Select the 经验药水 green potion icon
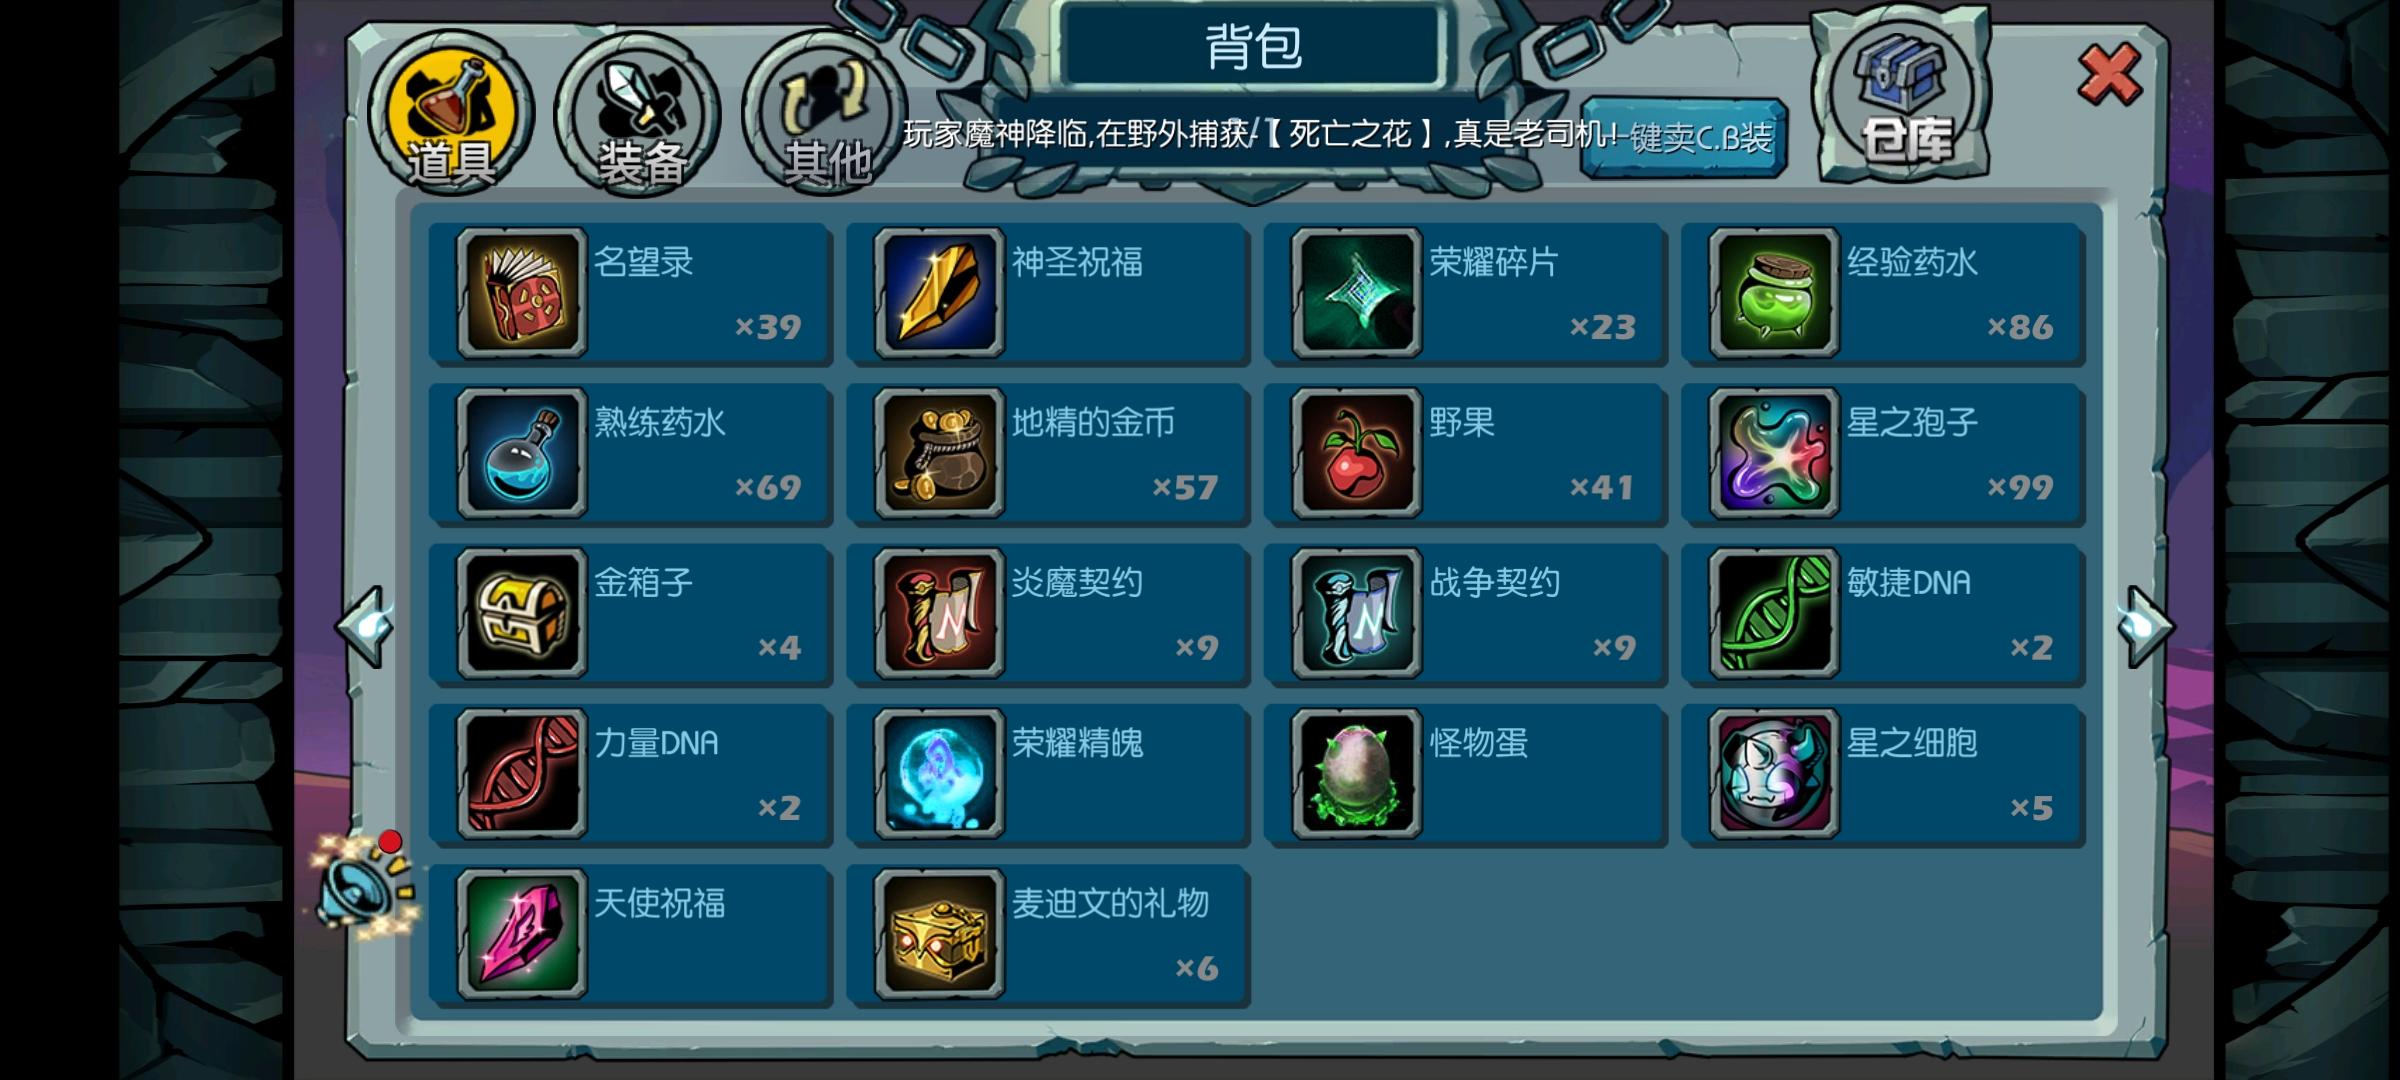 click(1774, 293)
